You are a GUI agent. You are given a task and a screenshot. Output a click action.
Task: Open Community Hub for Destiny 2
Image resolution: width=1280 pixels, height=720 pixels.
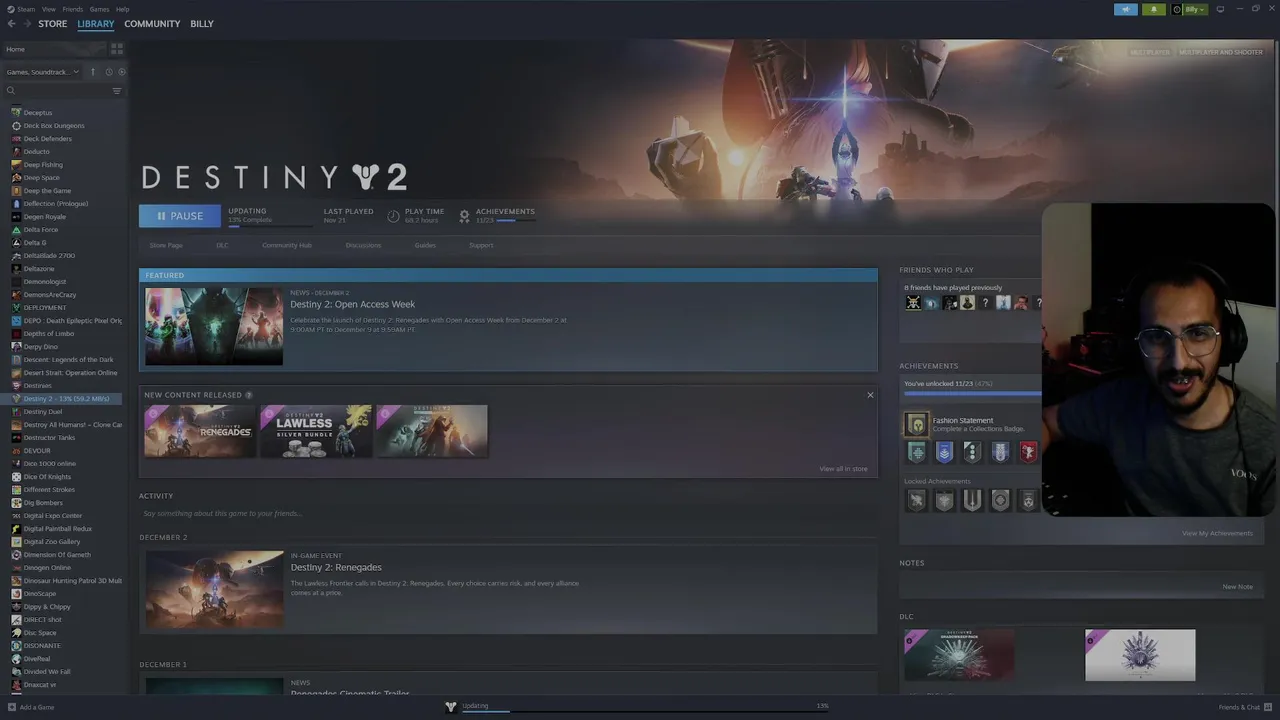[x=287, y=245]
